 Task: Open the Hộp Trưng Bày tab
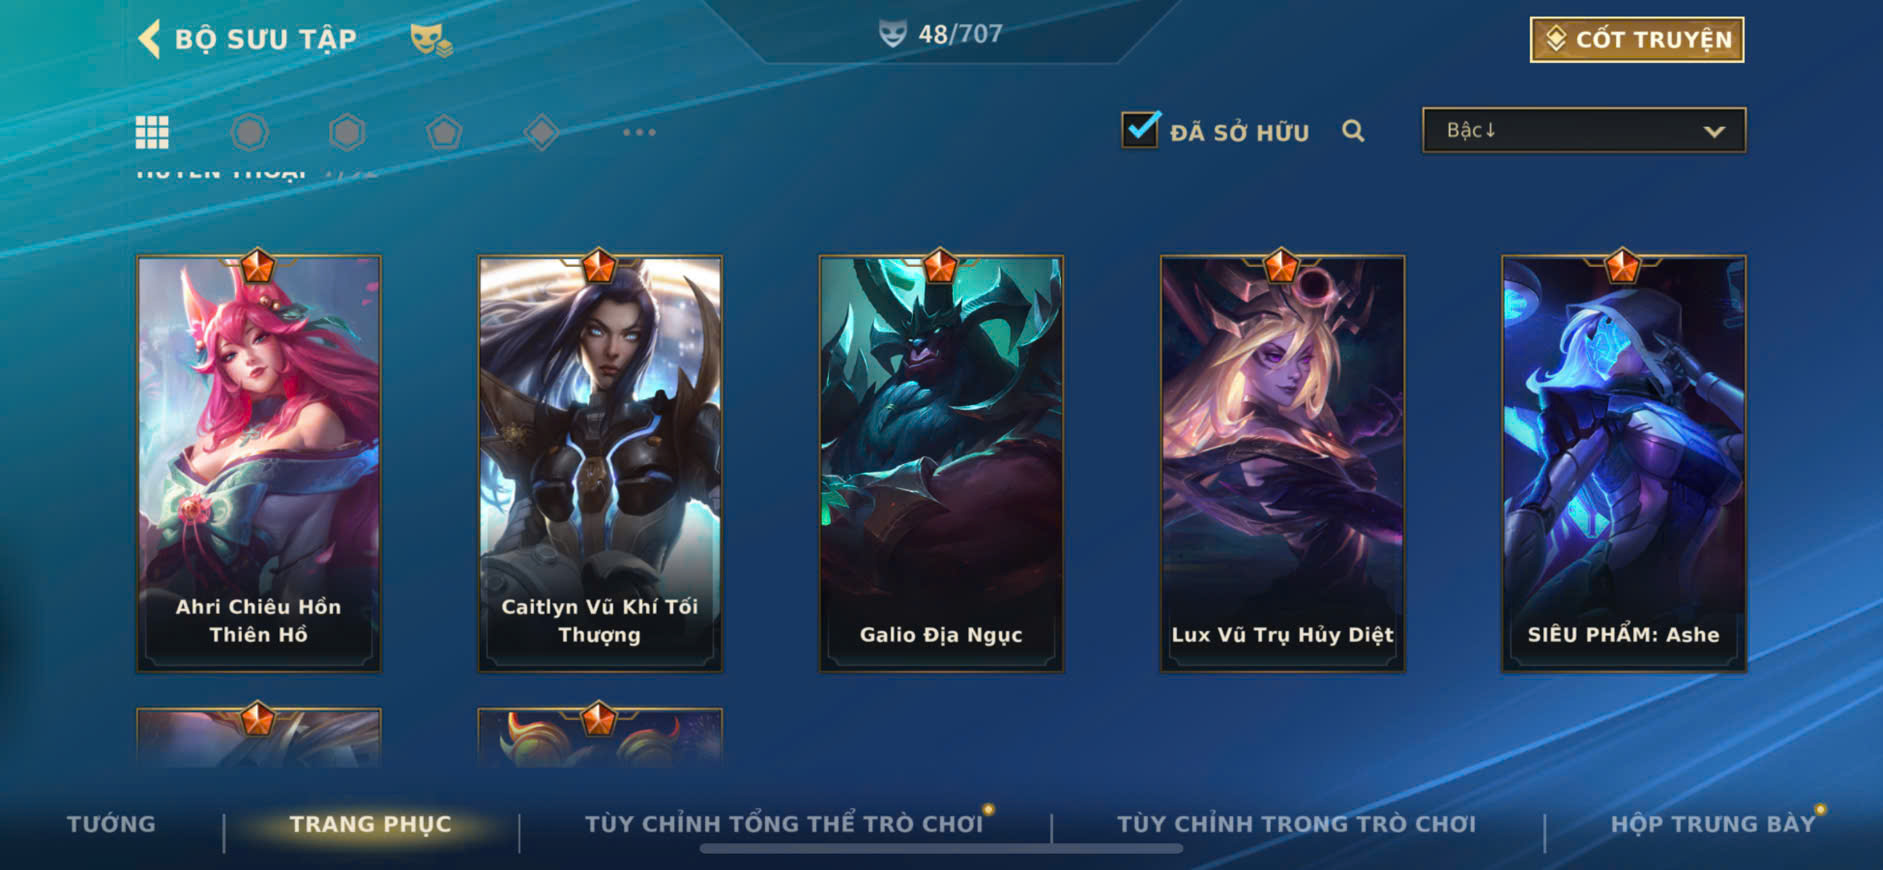pos(1712,824)
